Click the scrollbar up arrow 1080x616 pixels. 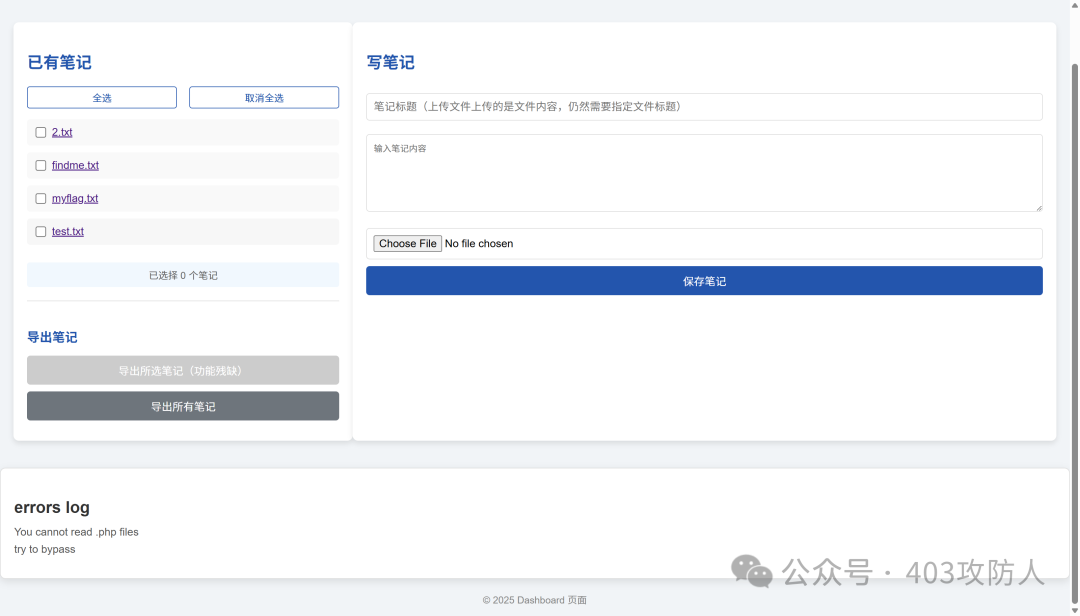tap(1074, 6)
